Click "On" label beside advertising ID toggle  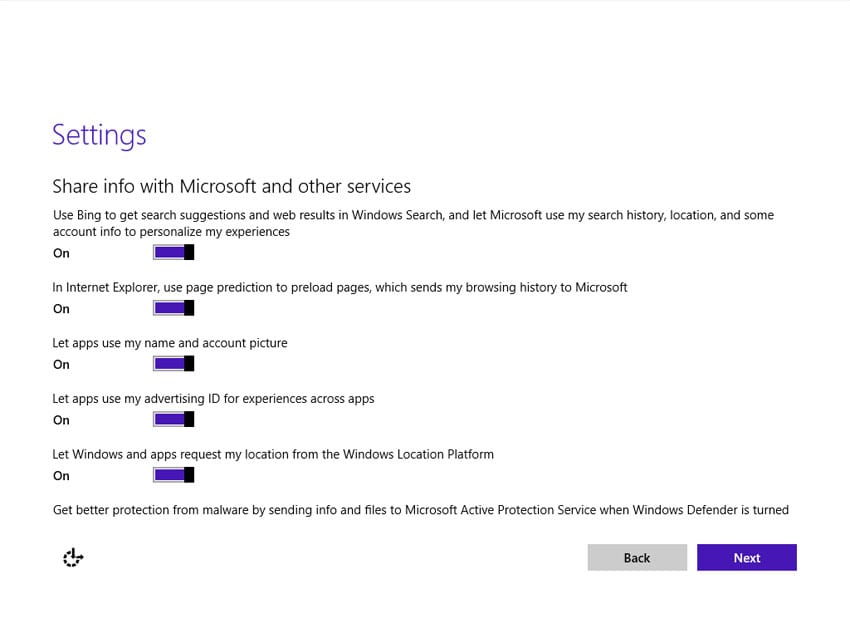(61, 420)
